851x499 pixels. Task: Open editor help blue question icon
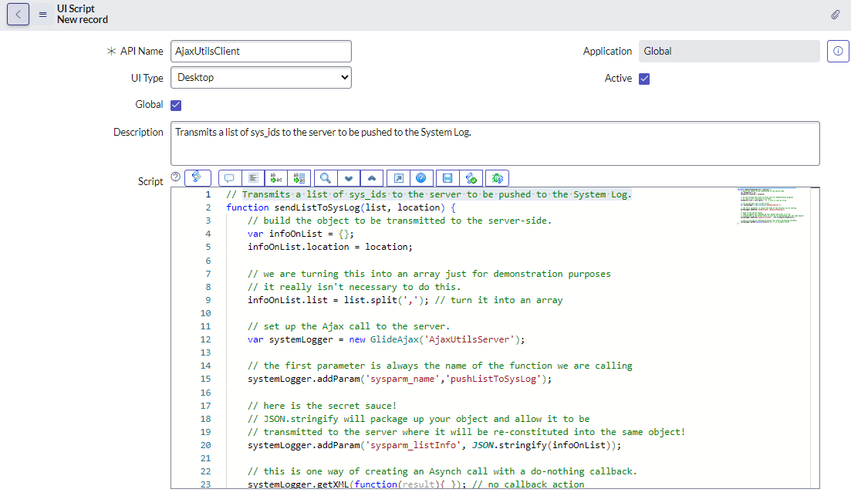(x=421, y=178)
